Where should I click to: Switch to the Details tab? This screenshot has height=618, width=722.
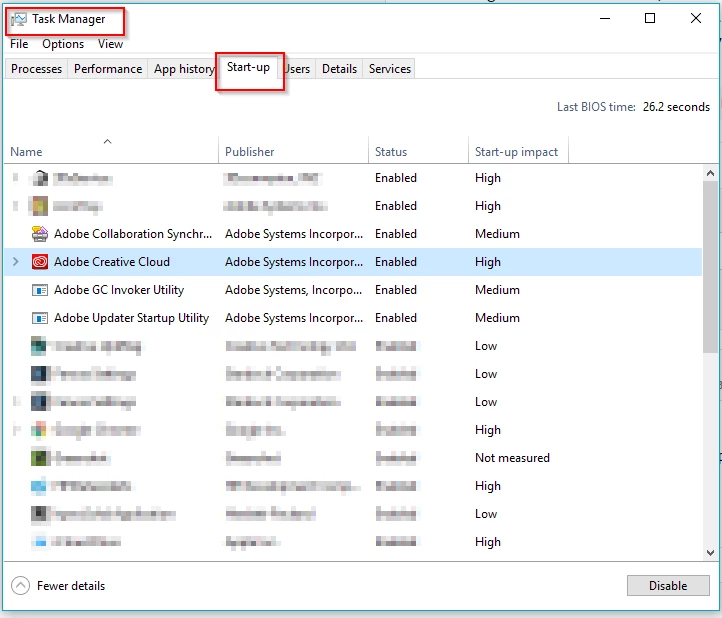click(339, 69)
